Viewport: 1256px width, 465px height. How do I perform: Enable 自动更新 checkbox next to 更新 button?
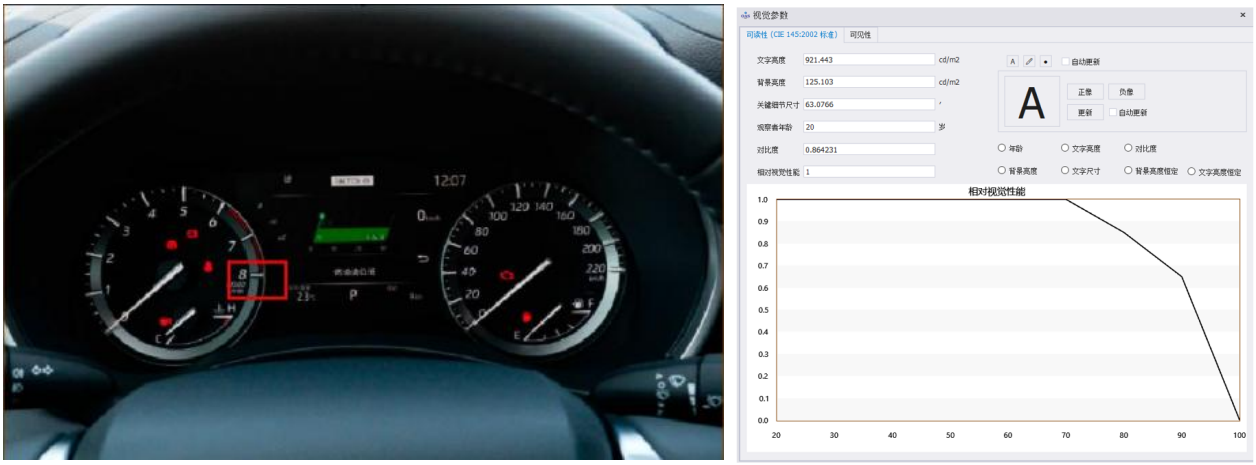click(1112, 112)
